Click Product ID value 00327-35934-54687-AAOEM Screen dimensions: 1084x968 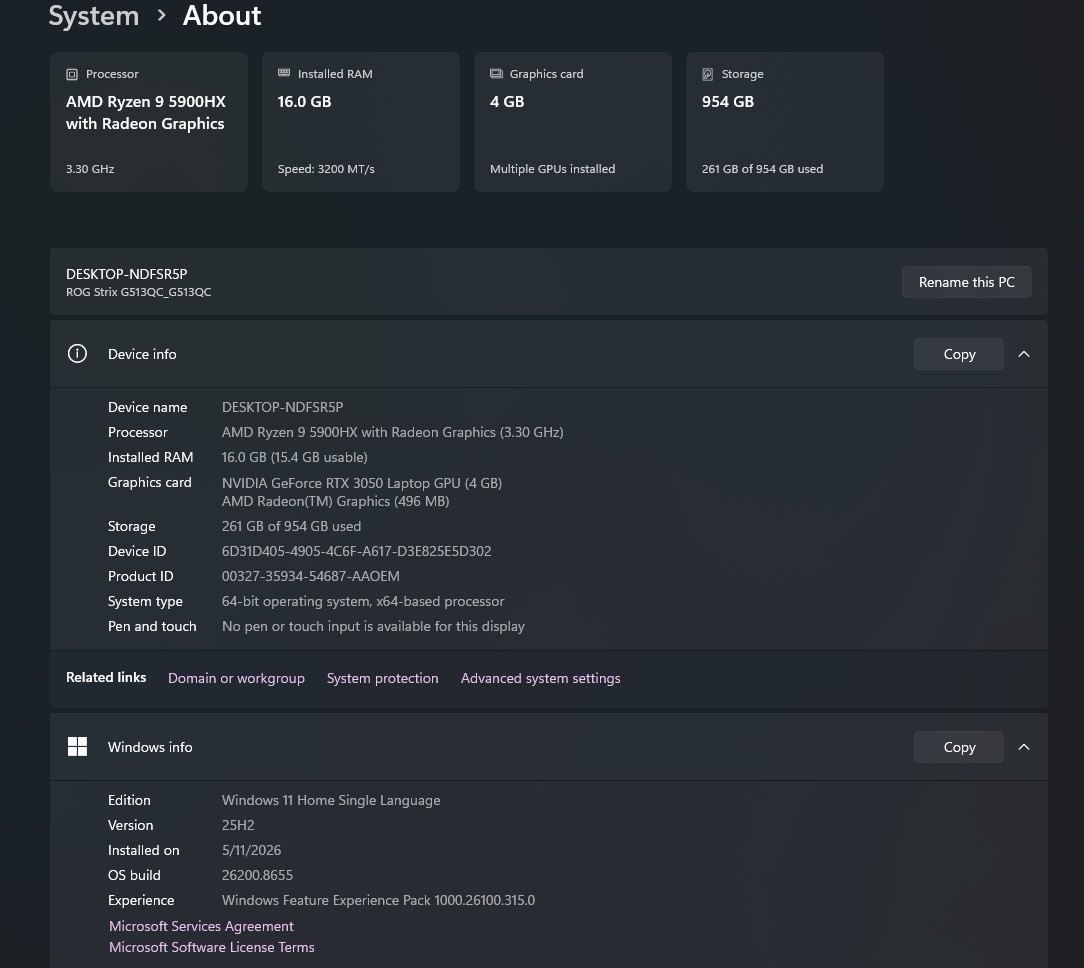310,576
